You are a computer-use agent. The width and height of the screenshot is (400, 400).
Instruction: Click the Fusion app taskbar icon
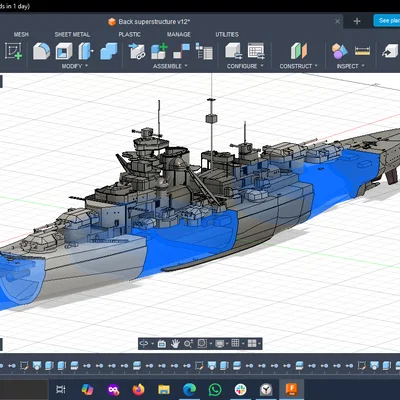[292, 389]
